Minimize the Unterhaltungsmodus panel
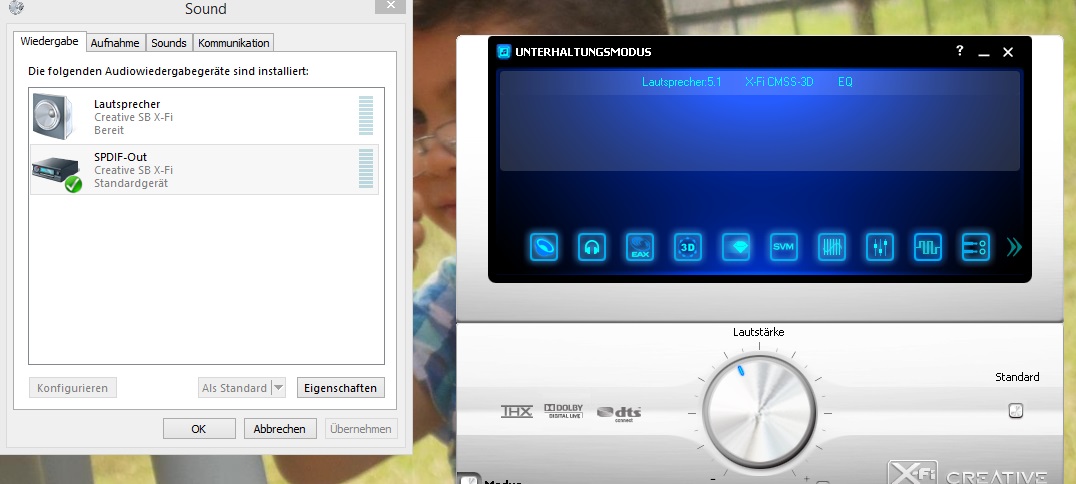This screenshot has width=1076, height=484. 984,52
